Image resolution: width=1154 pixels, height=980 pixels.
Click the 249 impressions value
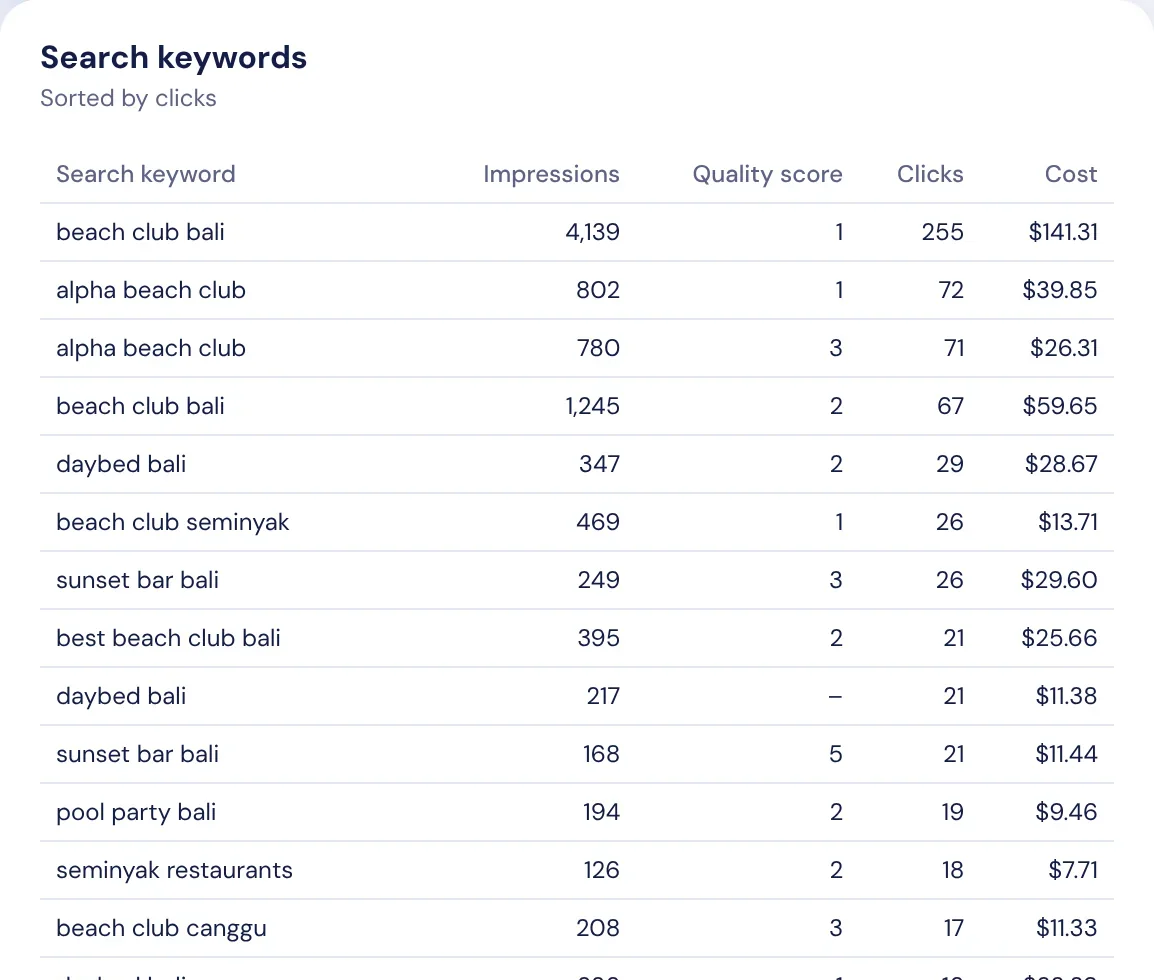(x=598, y=580)
